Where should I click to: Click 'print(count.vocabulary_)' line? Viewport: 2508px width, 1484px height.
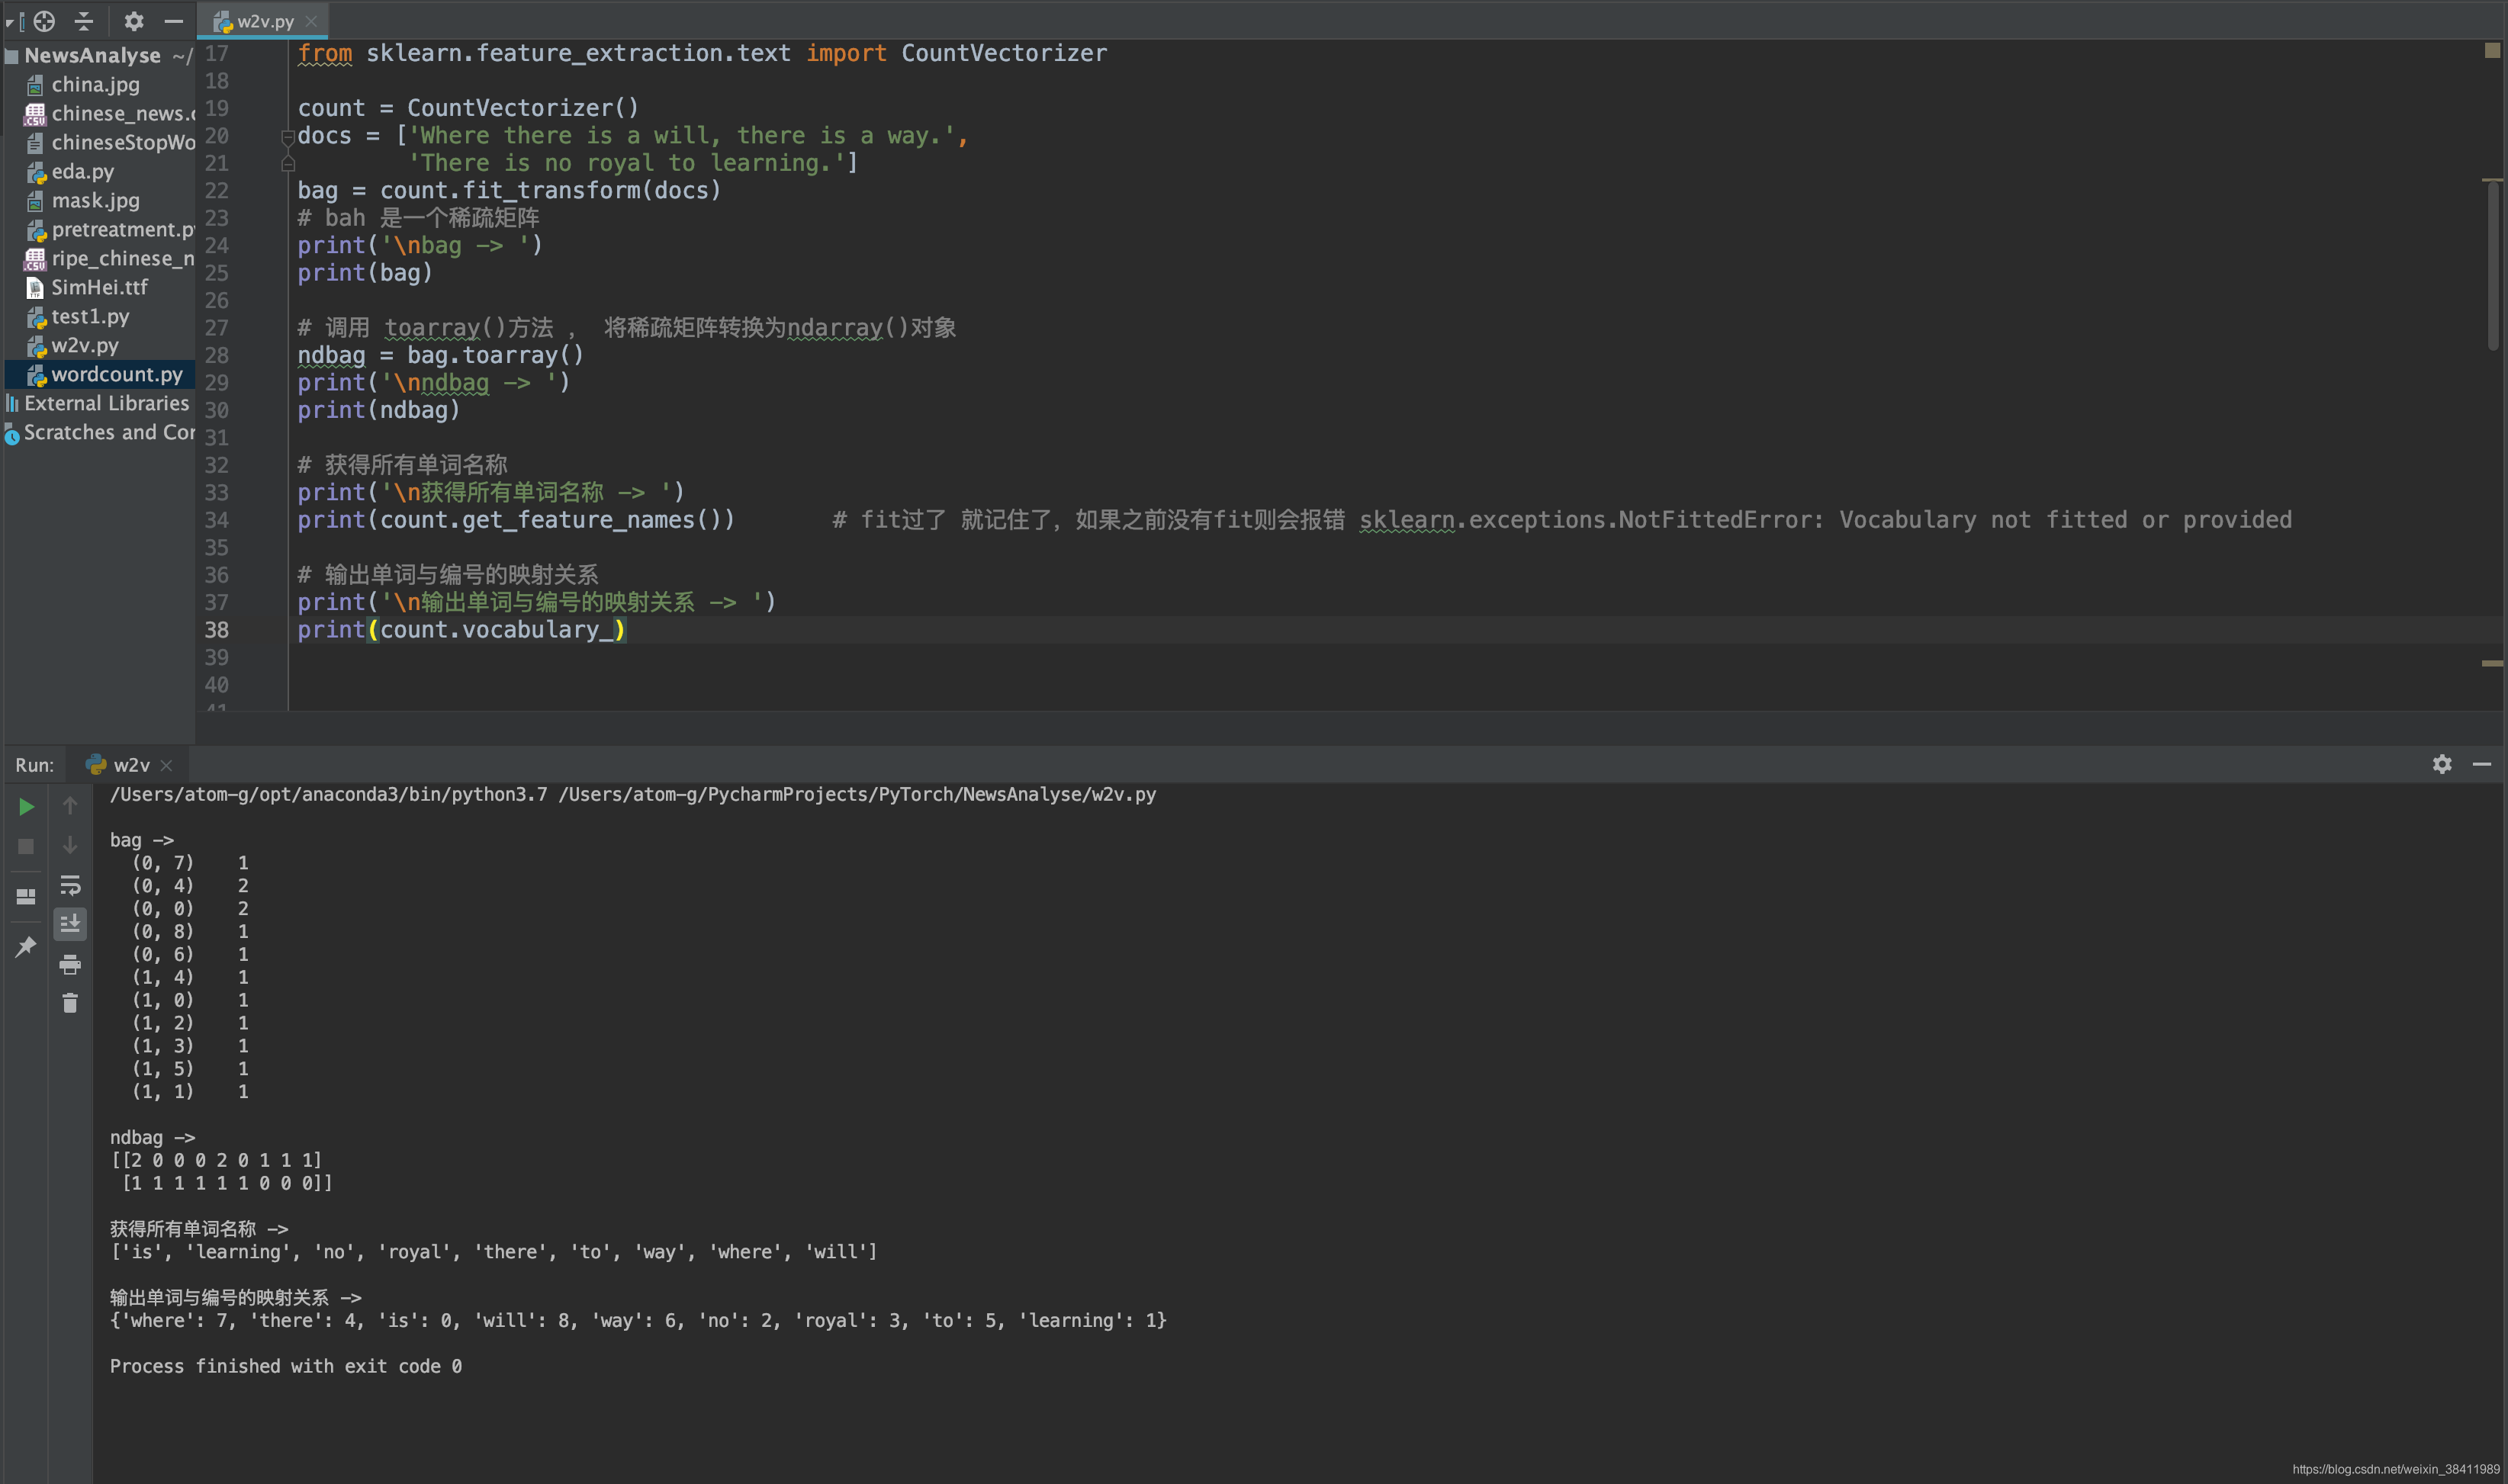461,630
